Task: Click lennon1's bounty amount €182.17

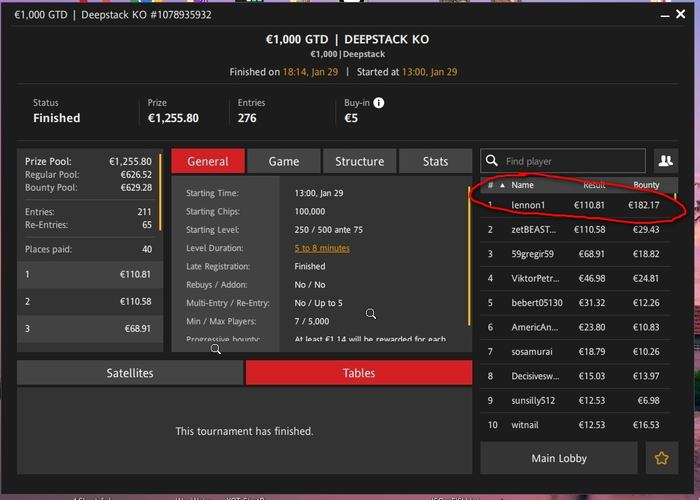Action: [644, 205]
